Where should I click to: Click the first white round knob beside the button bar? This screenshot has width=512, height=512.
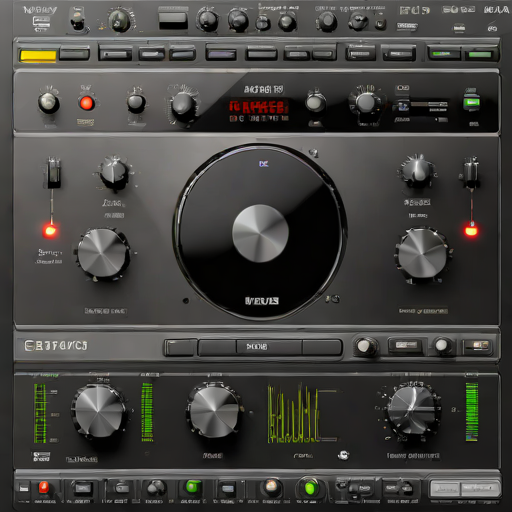tap(364, 346)
